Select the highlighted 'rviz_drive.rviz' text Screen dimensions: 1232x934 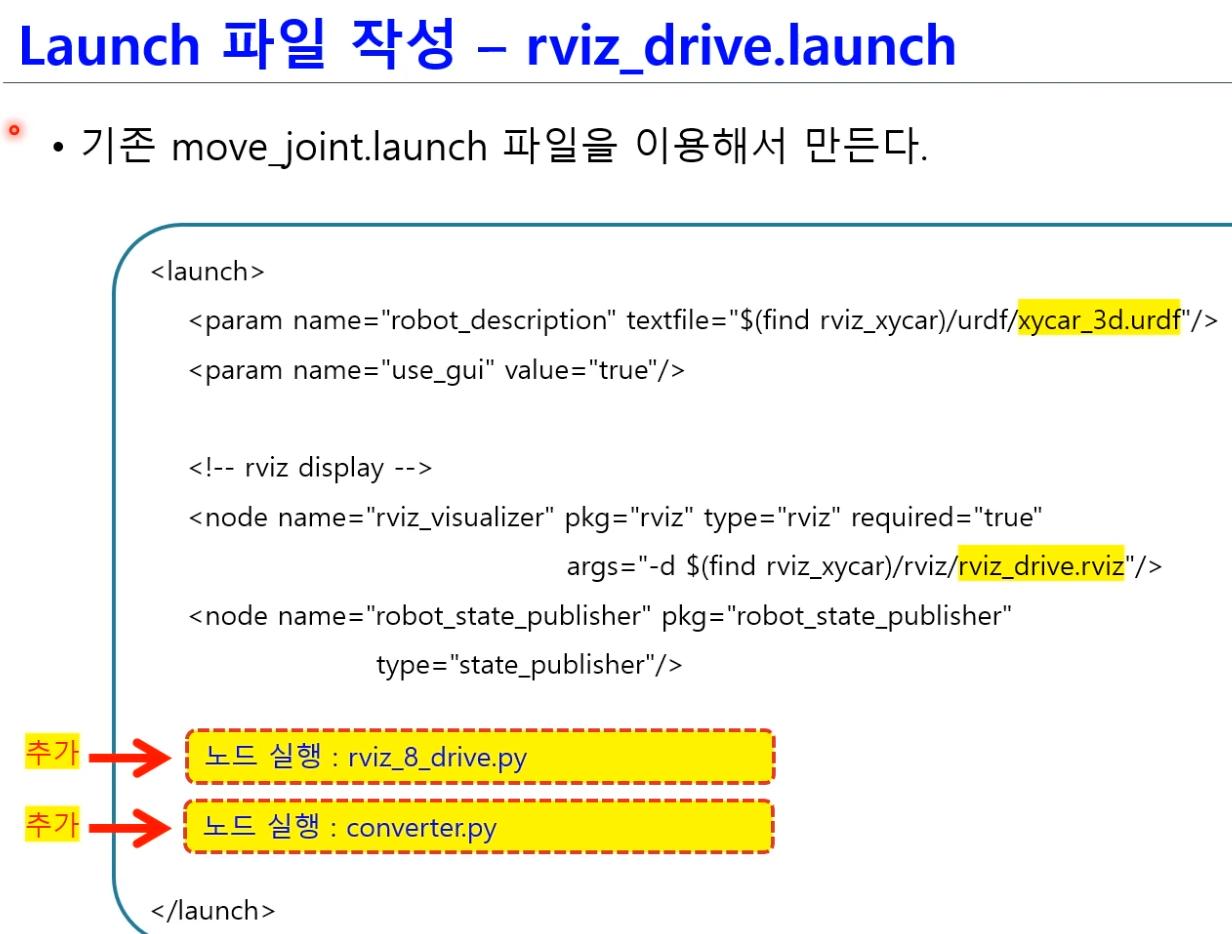pos(1041,566)
